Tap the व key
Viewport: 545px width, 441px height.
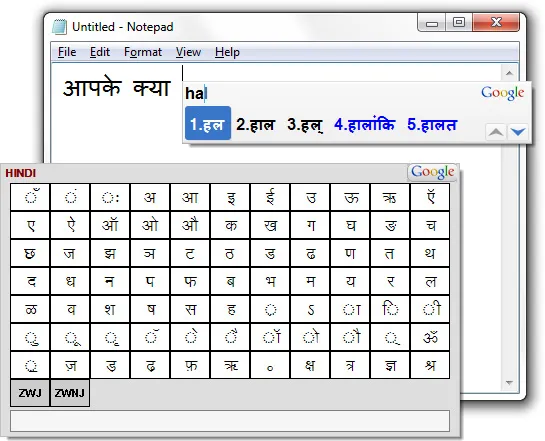[x=70, y=309]
